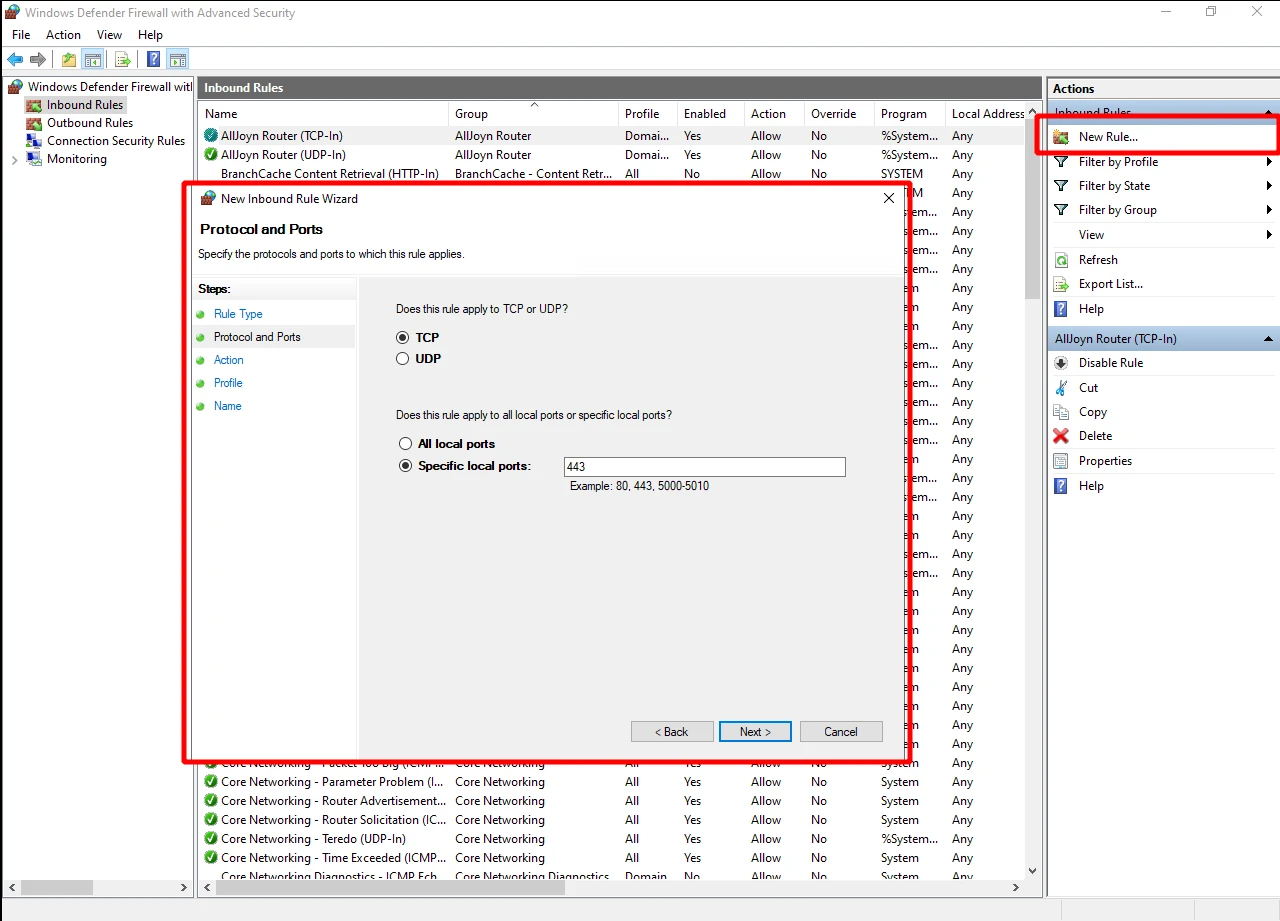Image resolution: width=1280 pixels, height=921 pixels.
Task: Click the Cancel button in wizard
Action: click(841, 732)
